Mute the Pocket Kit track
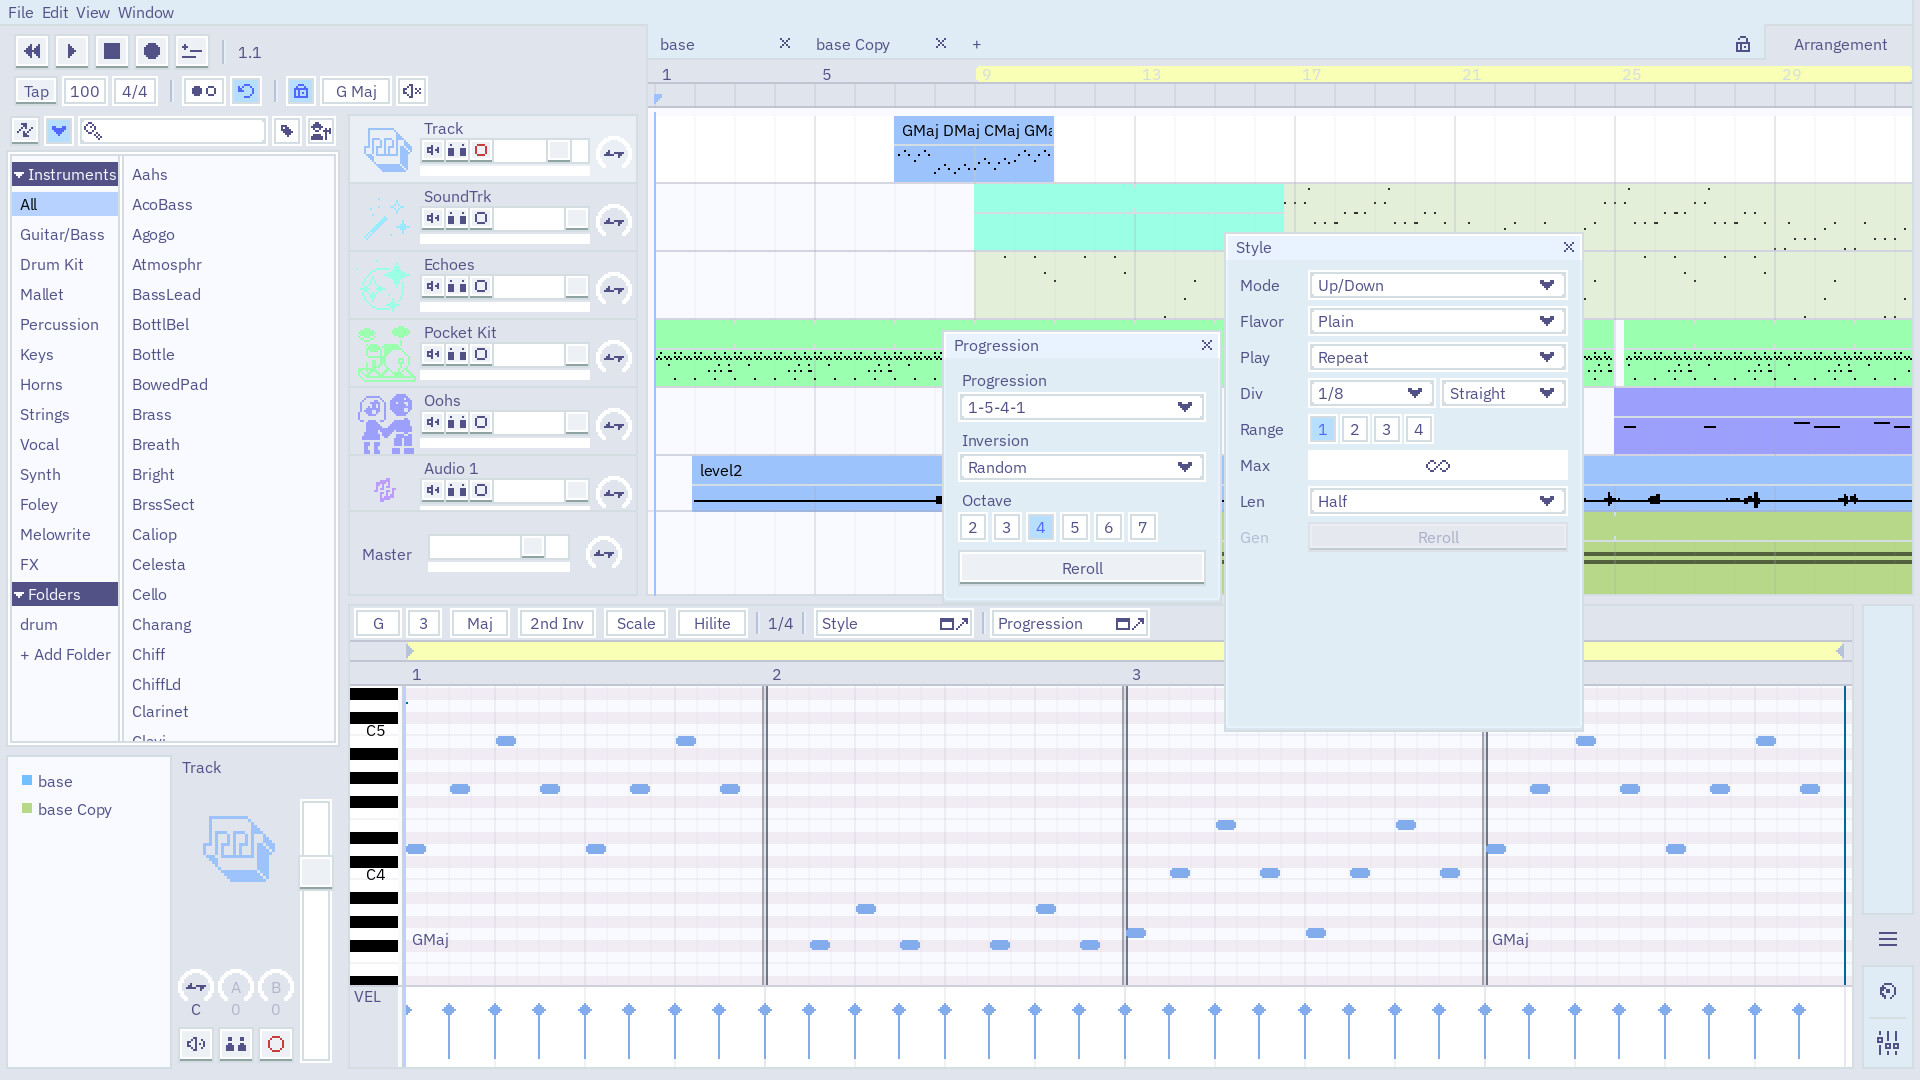Screen dimensions: 1920x1080 tap(433, 354)
